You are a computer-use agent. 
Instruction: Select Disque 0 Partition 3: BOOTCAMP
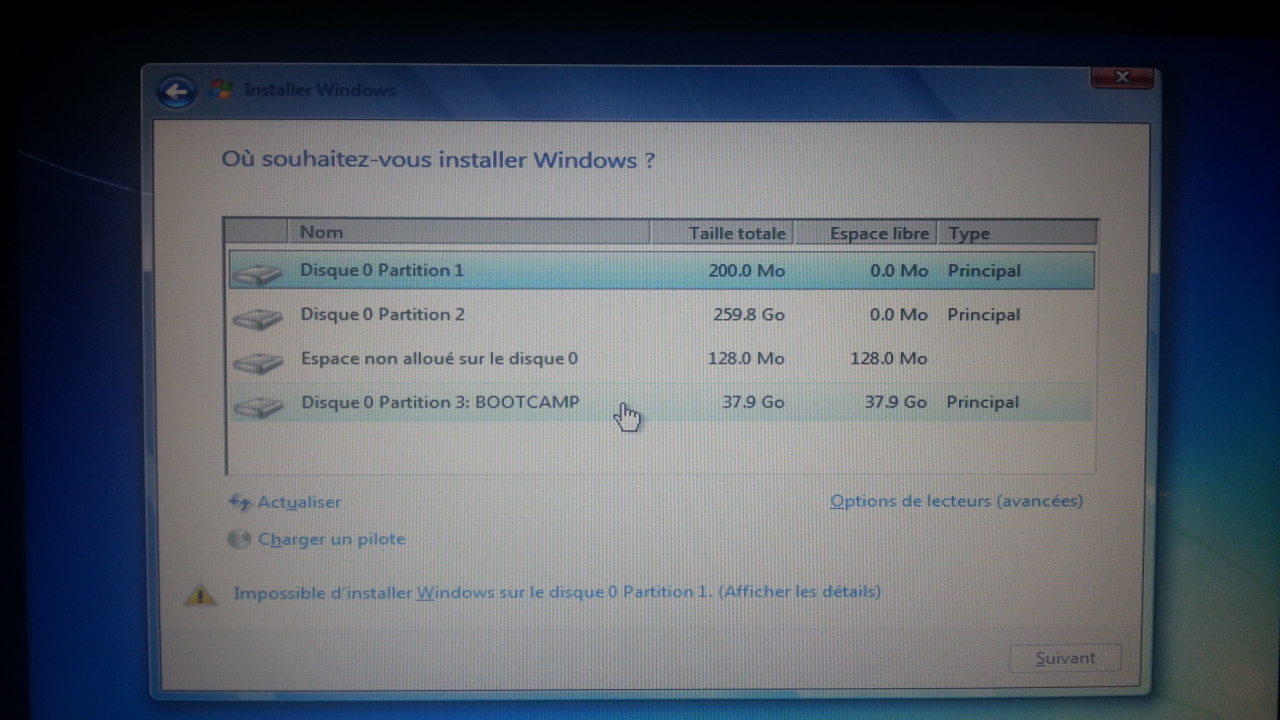coord(661,403)
